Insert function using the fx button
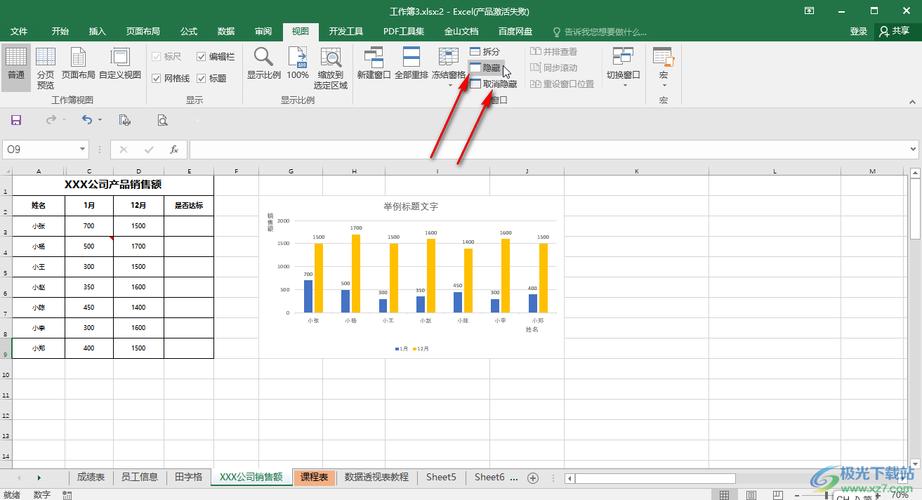The height and width of the screenshot is (500, 922). (174, 149)
